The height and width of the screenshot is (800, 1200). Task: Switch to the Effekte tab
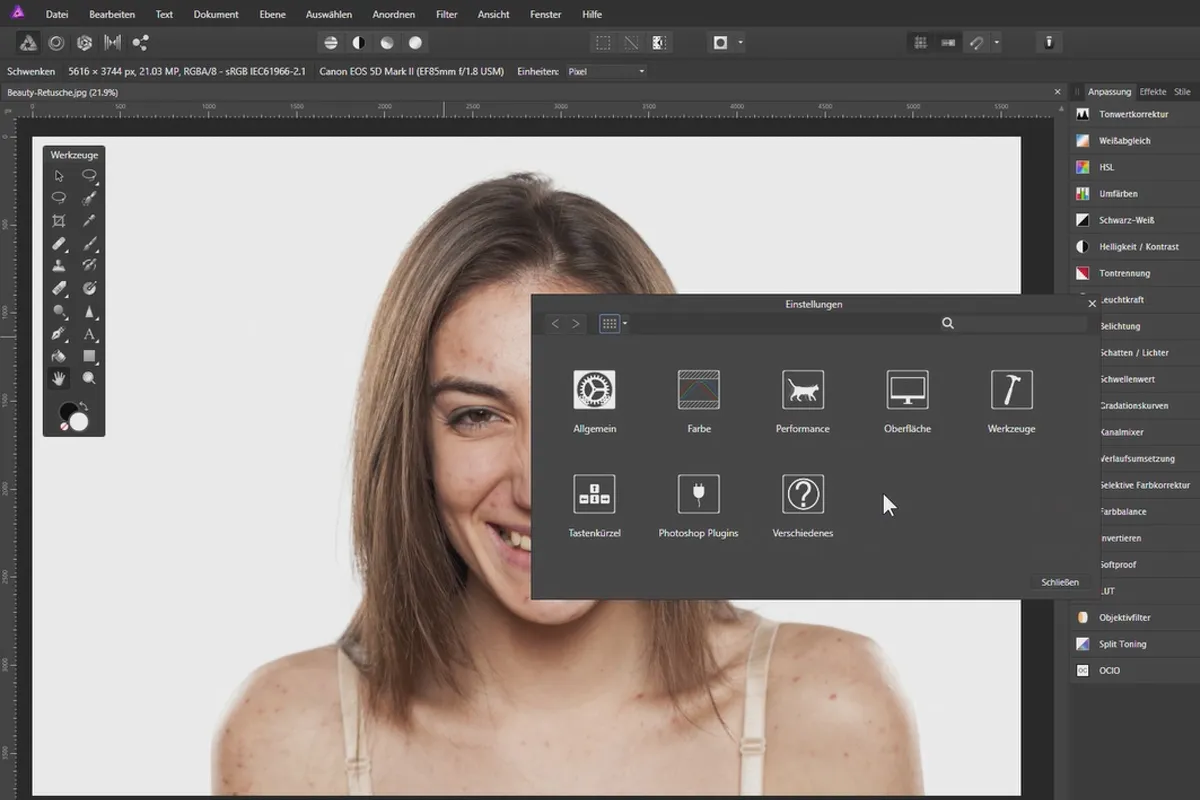pyautogui.click(x=1153, y=92)
